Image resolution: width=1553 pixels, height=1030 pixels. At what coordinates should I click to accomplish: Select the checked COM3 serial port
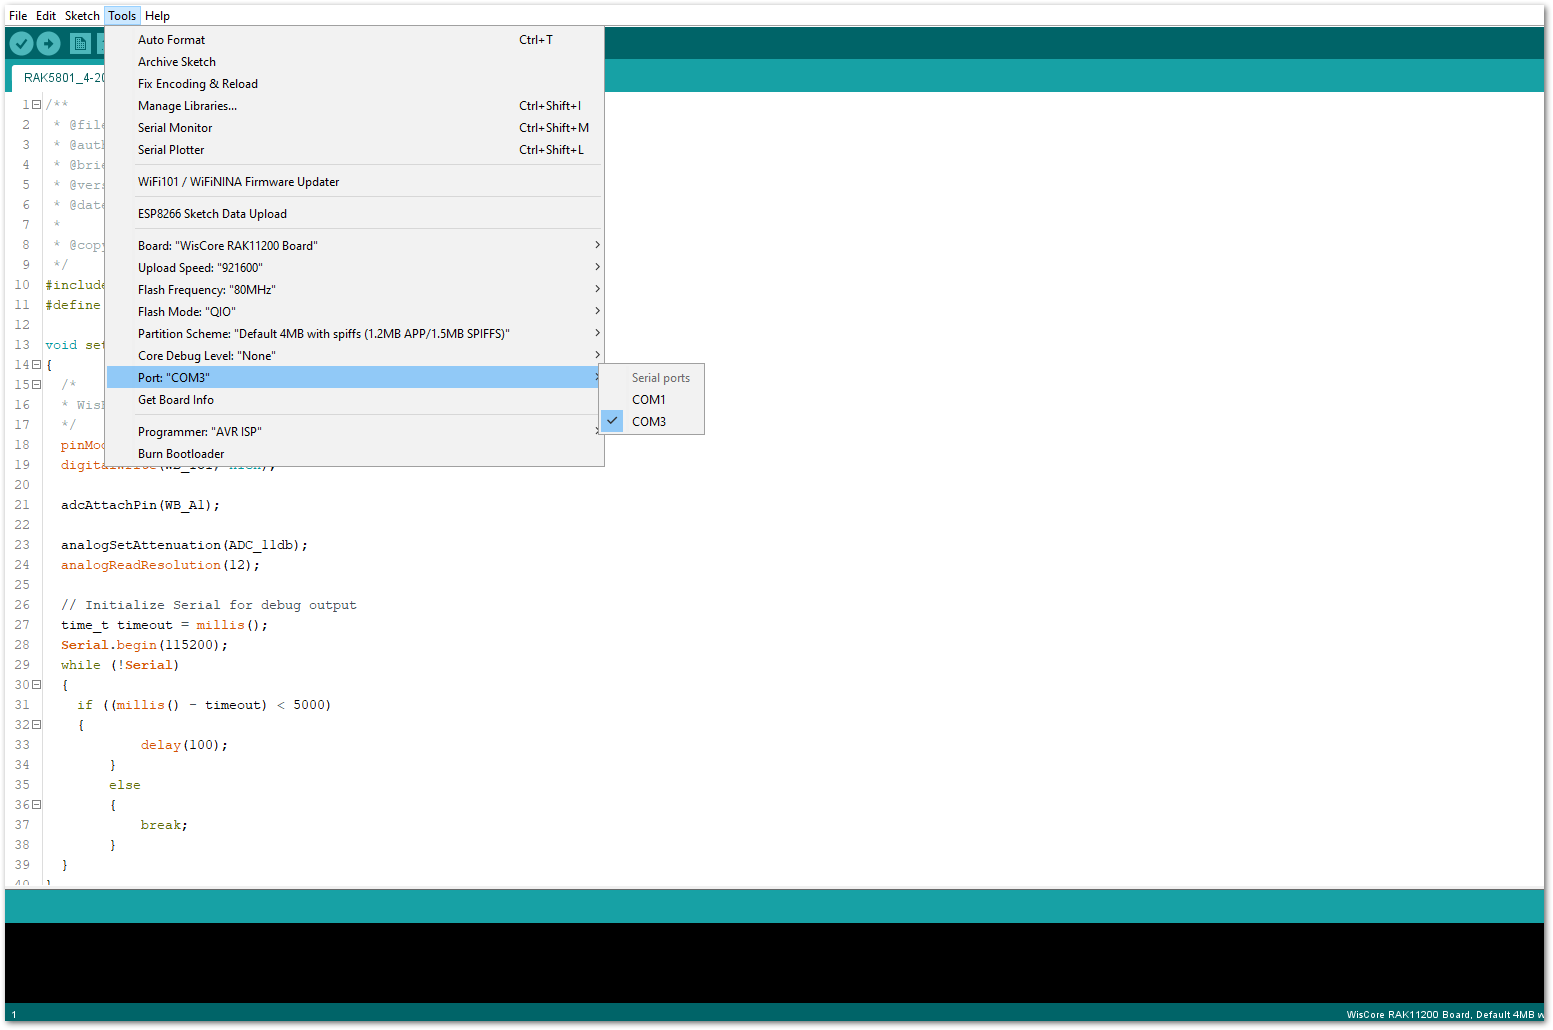(x=652, y=422)
